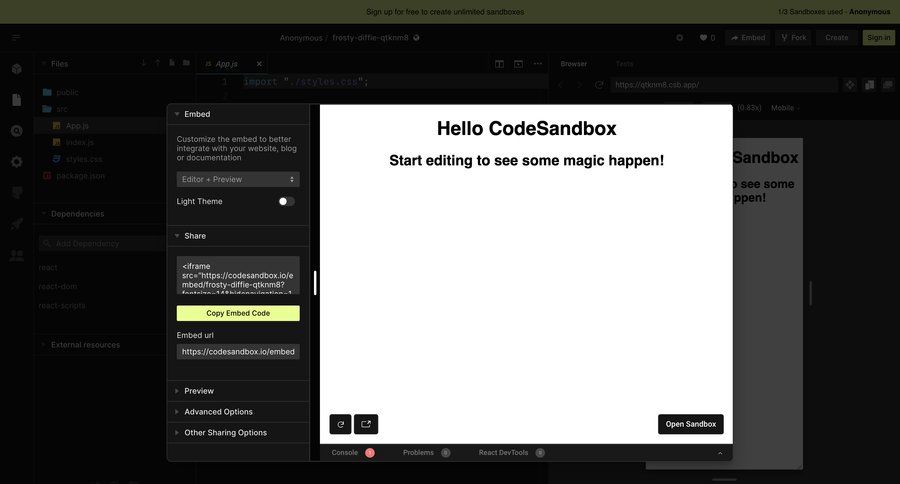Select the Tests tab in the preview pane
The image size is (900, 484).
click(624, 64)
